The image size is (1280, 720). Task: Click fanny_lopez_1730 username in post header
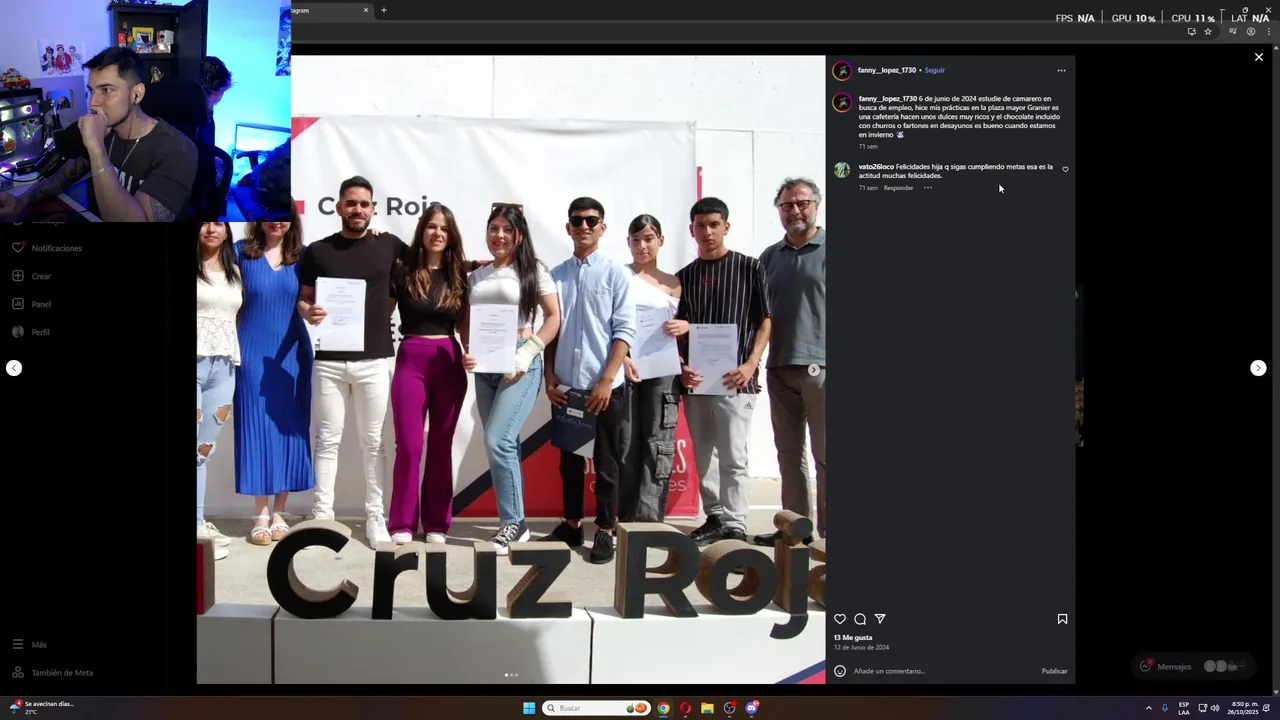(x=887, y=70)
